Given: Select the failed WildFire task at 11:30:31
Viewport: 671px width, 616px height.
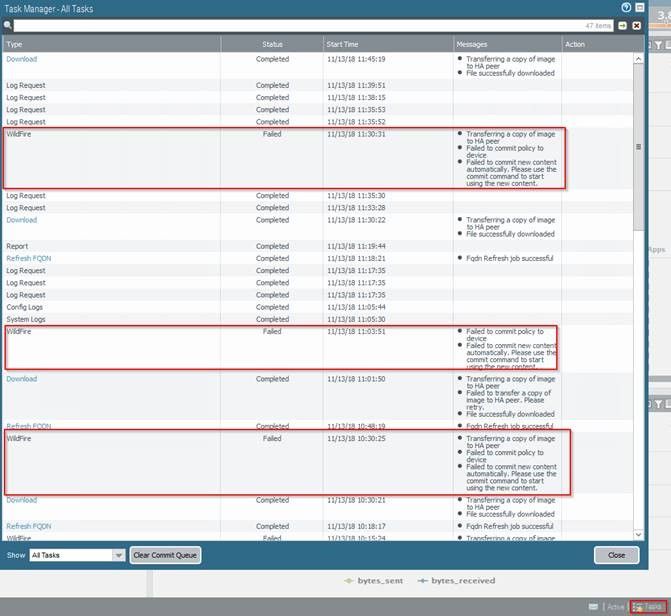Looking at the screenshot, I should point(110,134).
